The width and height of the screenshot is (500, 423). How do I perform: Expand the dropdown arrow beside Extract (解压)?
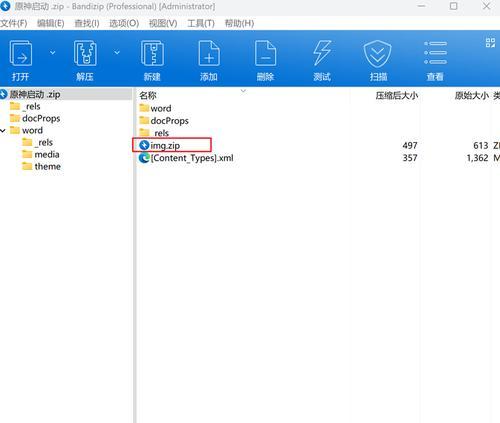(x=117, y=52)
